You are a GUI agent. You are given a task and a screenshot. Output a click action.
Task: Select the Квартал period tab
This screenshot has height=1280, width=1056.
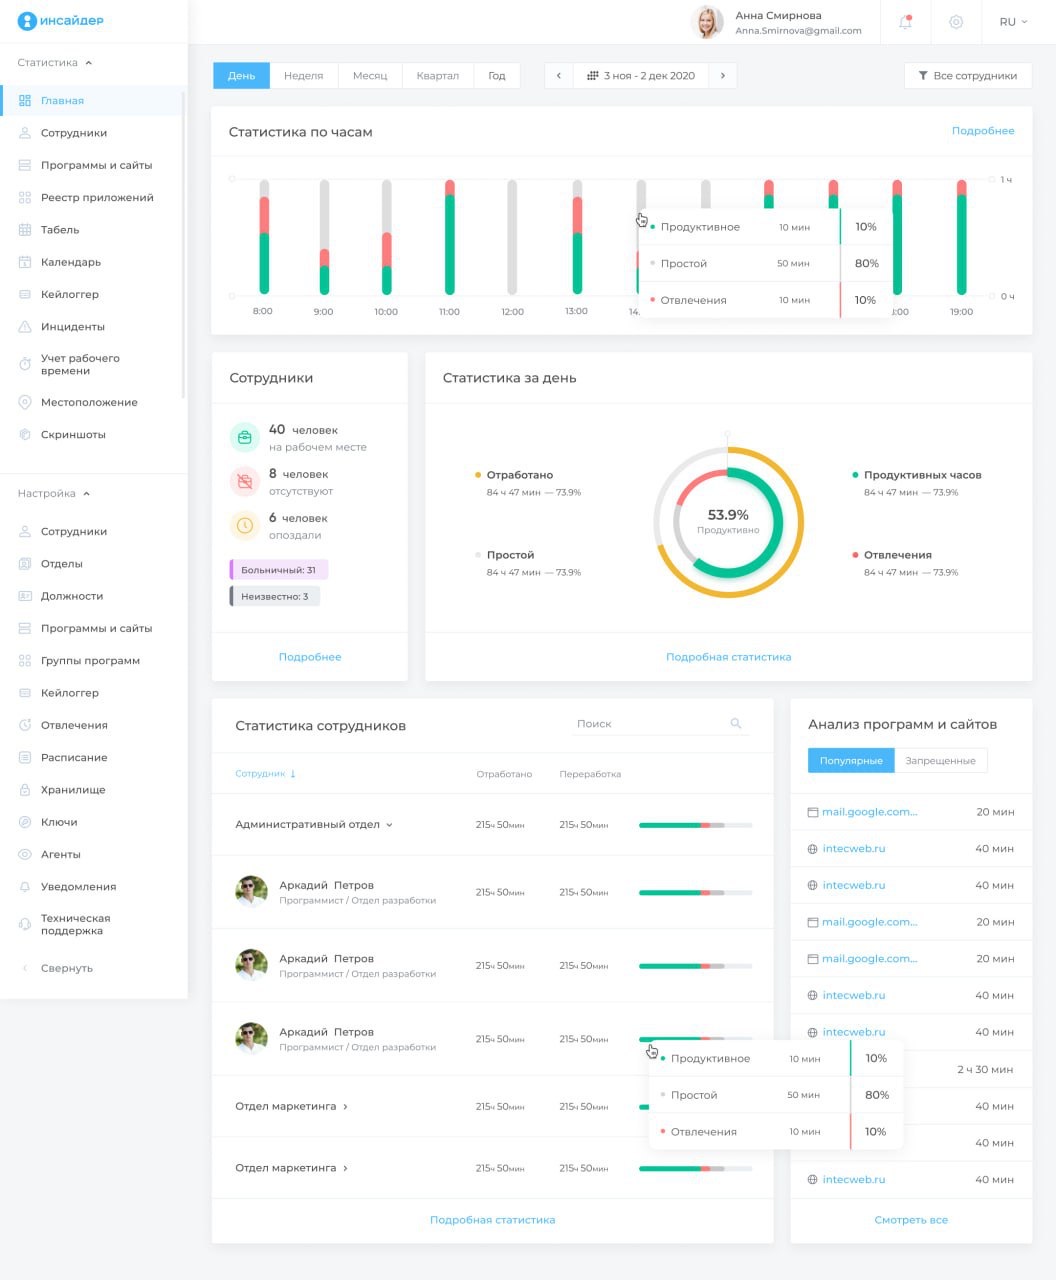437,76
